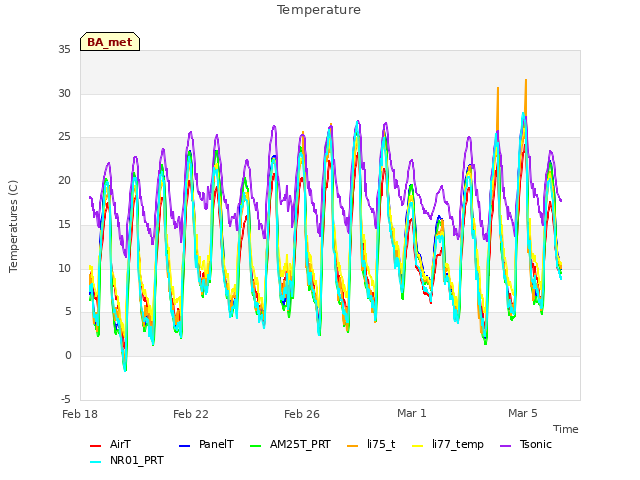Click the -5 y-axis tick label
Viewport: 640px width, 480px height.
(66, 400)
